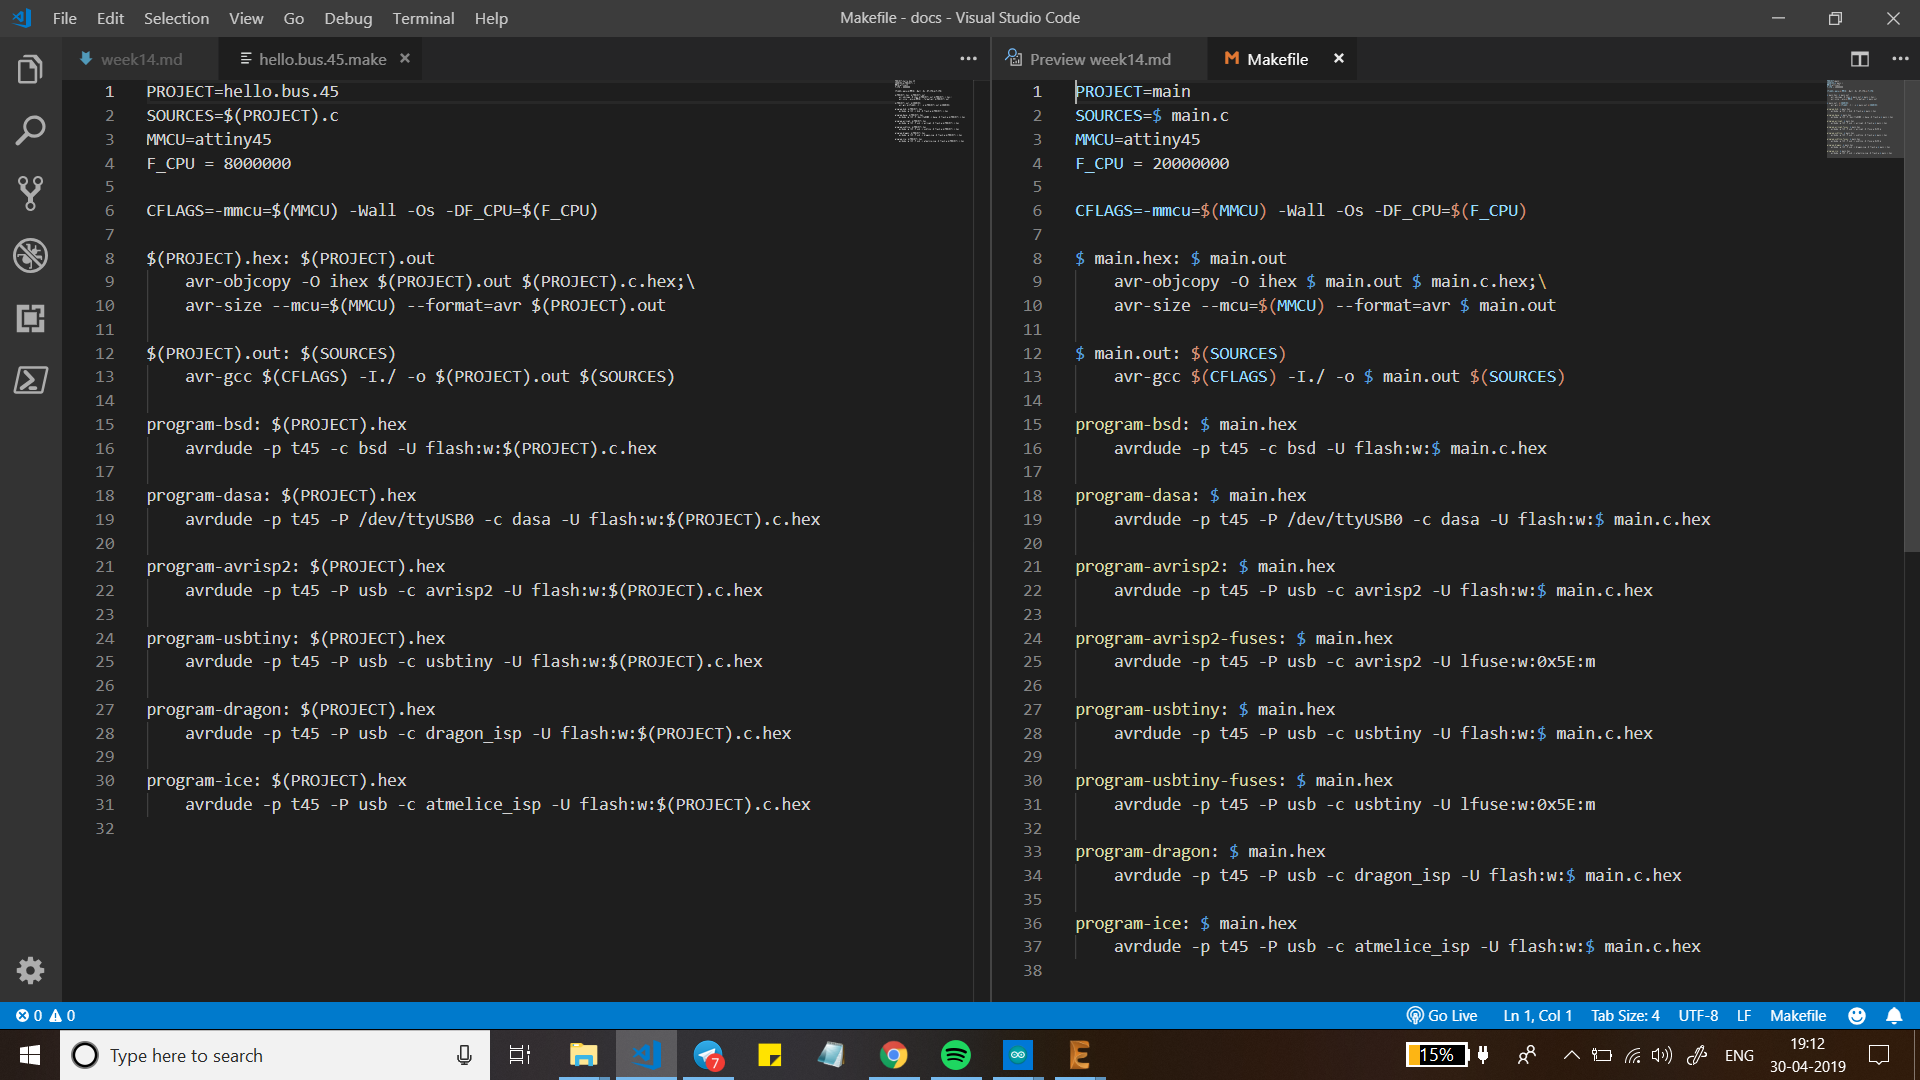The image size is (1920, 1080).
Task: Close the hello.bus.45.make tab
Action: click(x=405, y=59)
